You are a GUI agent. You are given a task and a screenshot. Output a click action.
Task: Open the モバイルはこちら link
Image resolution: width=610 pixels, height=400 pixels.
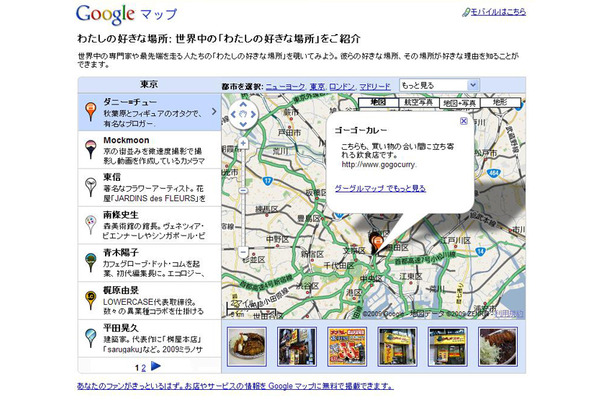point(498,12)
